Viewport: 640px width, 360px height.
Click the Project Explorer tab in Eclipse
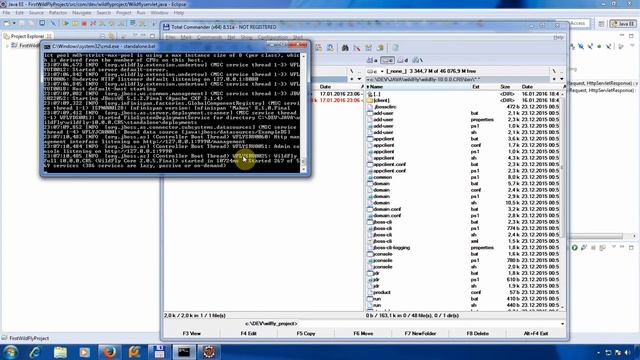point(27,36)
